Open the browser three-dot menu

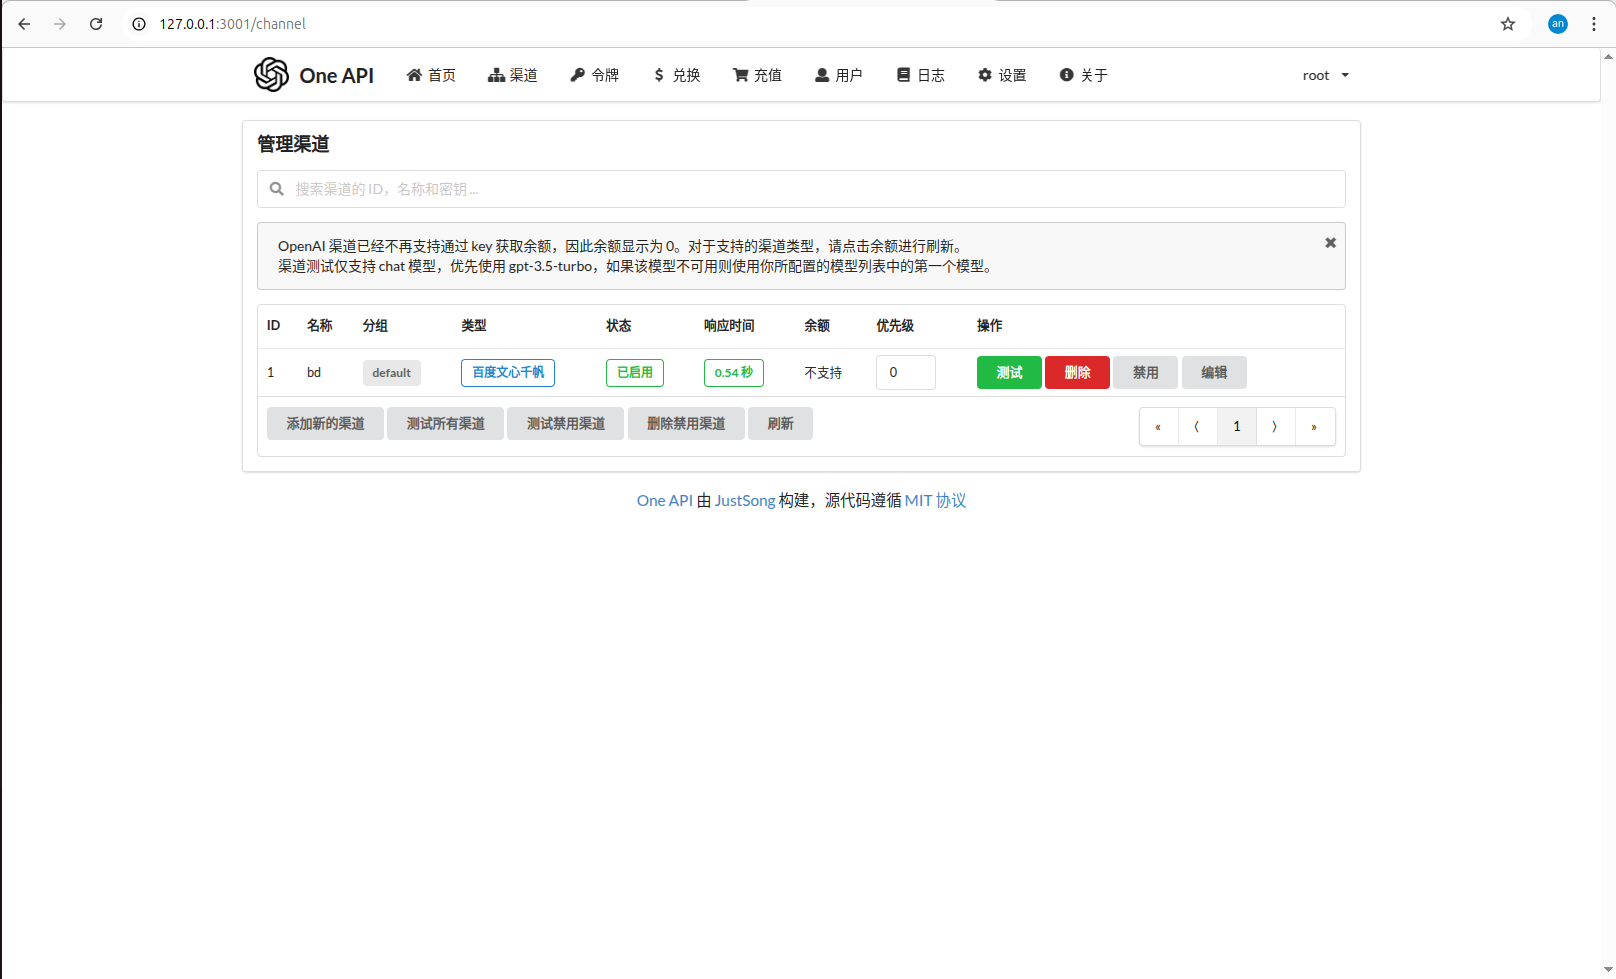1594,24
